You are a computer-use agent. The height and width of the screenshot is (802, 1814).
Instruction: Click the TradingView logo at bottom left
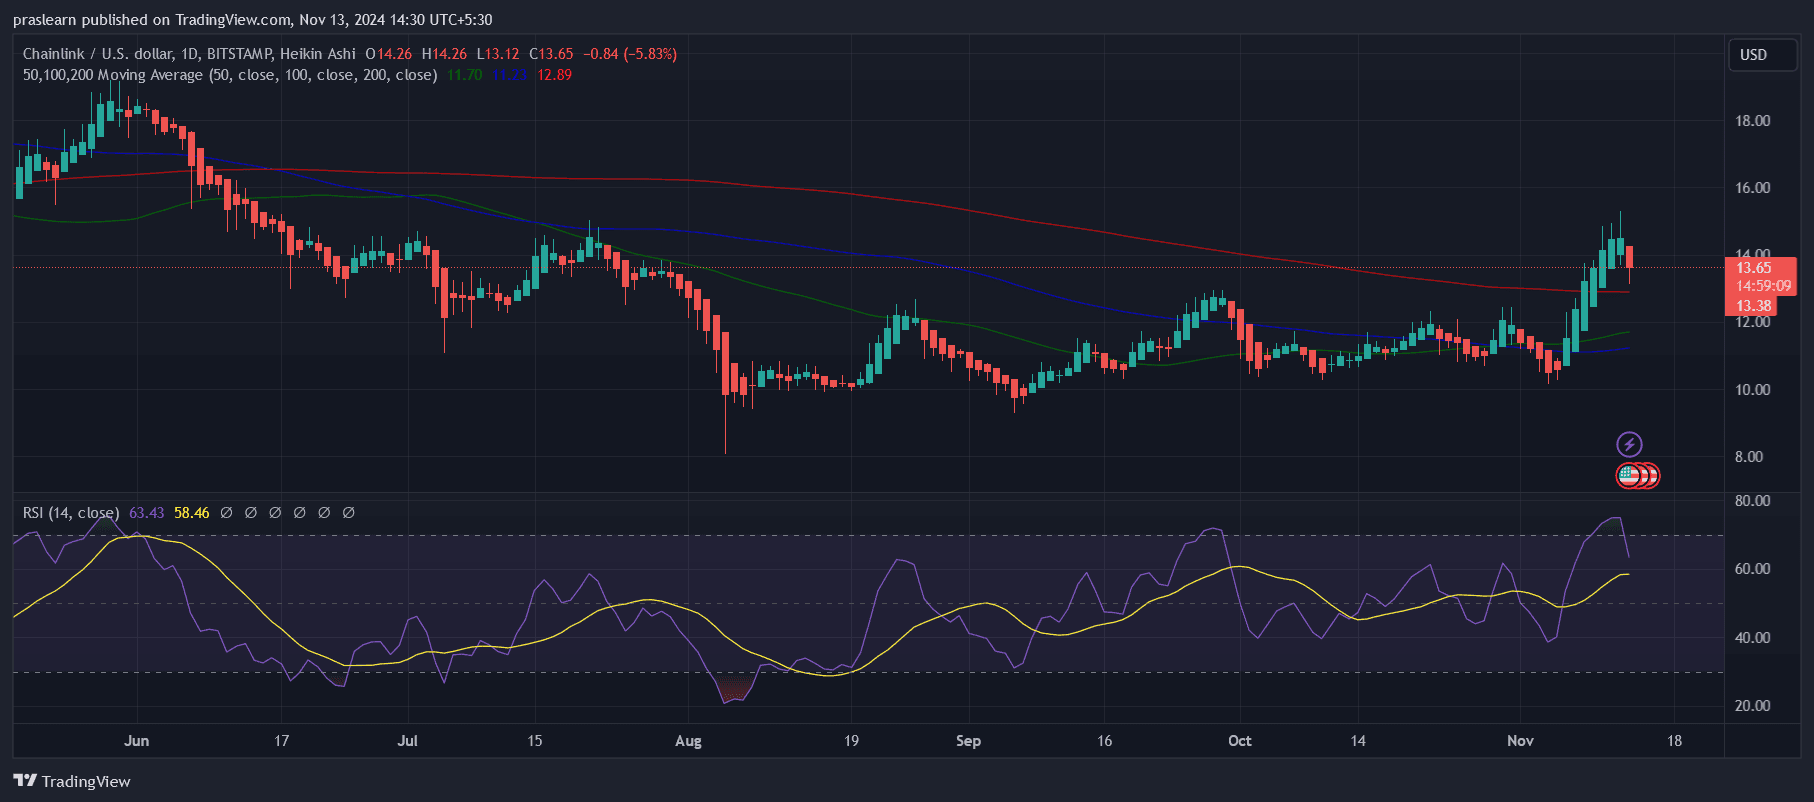click(x=72, y=781)
